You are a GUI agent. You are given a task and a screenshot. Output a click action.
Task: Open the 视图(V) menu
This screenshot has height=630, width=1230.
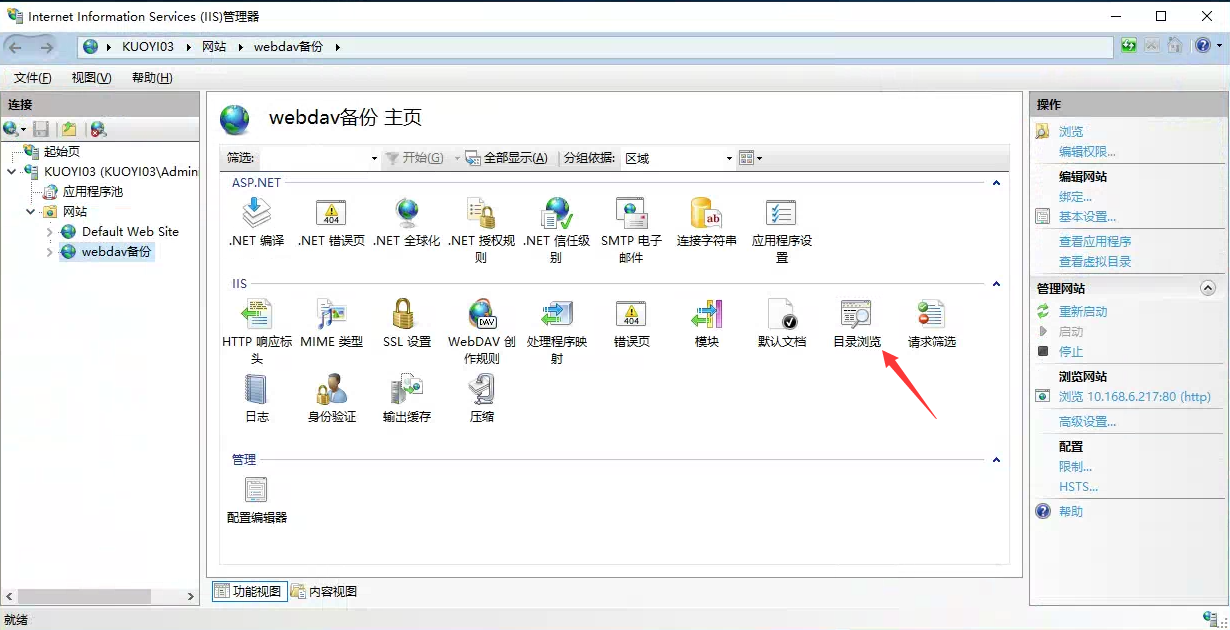pyautogui.click(x=91, y=78)
